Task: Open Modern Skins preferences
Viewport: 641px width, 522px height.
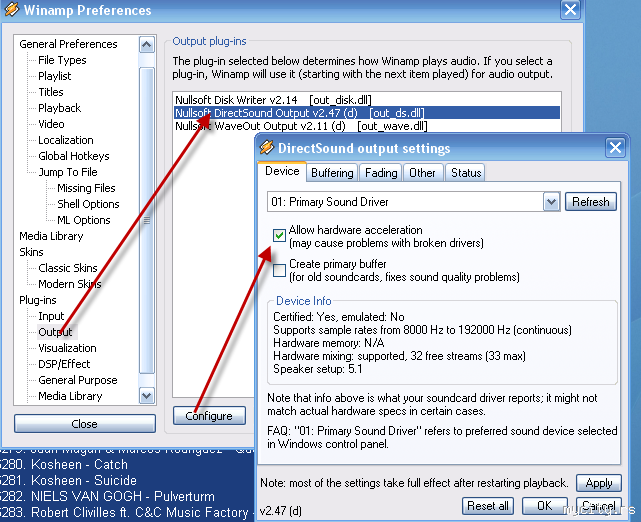Action: (x=70, y=284)
